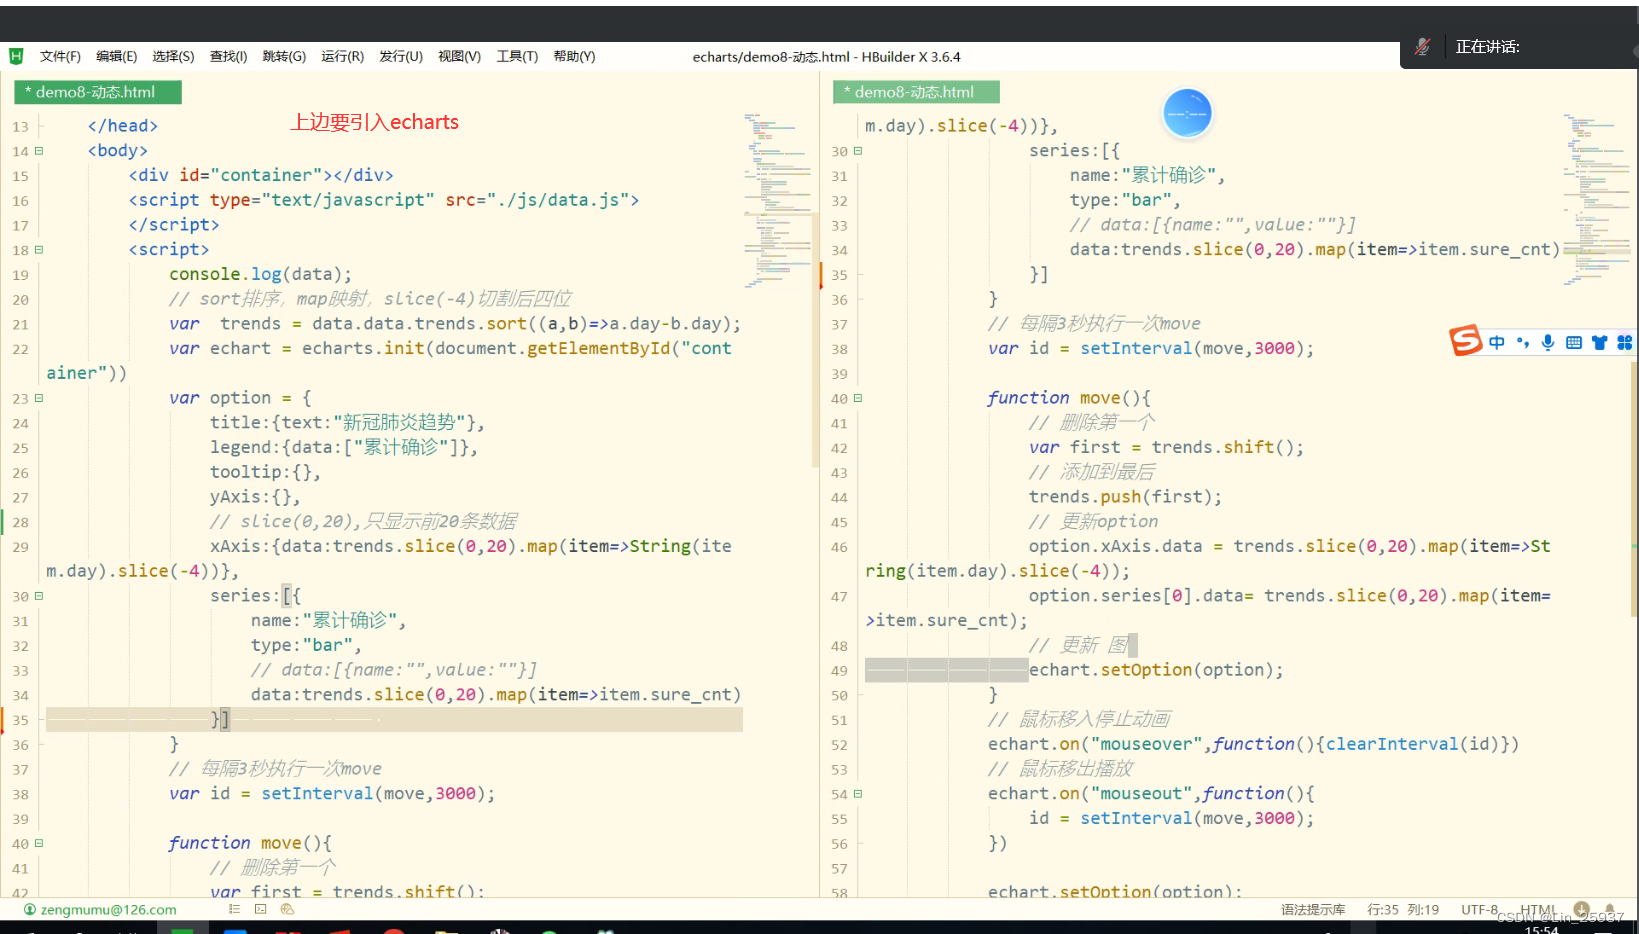
Task: Click the preview icon in status bar
Action: [x=287, y=909]
